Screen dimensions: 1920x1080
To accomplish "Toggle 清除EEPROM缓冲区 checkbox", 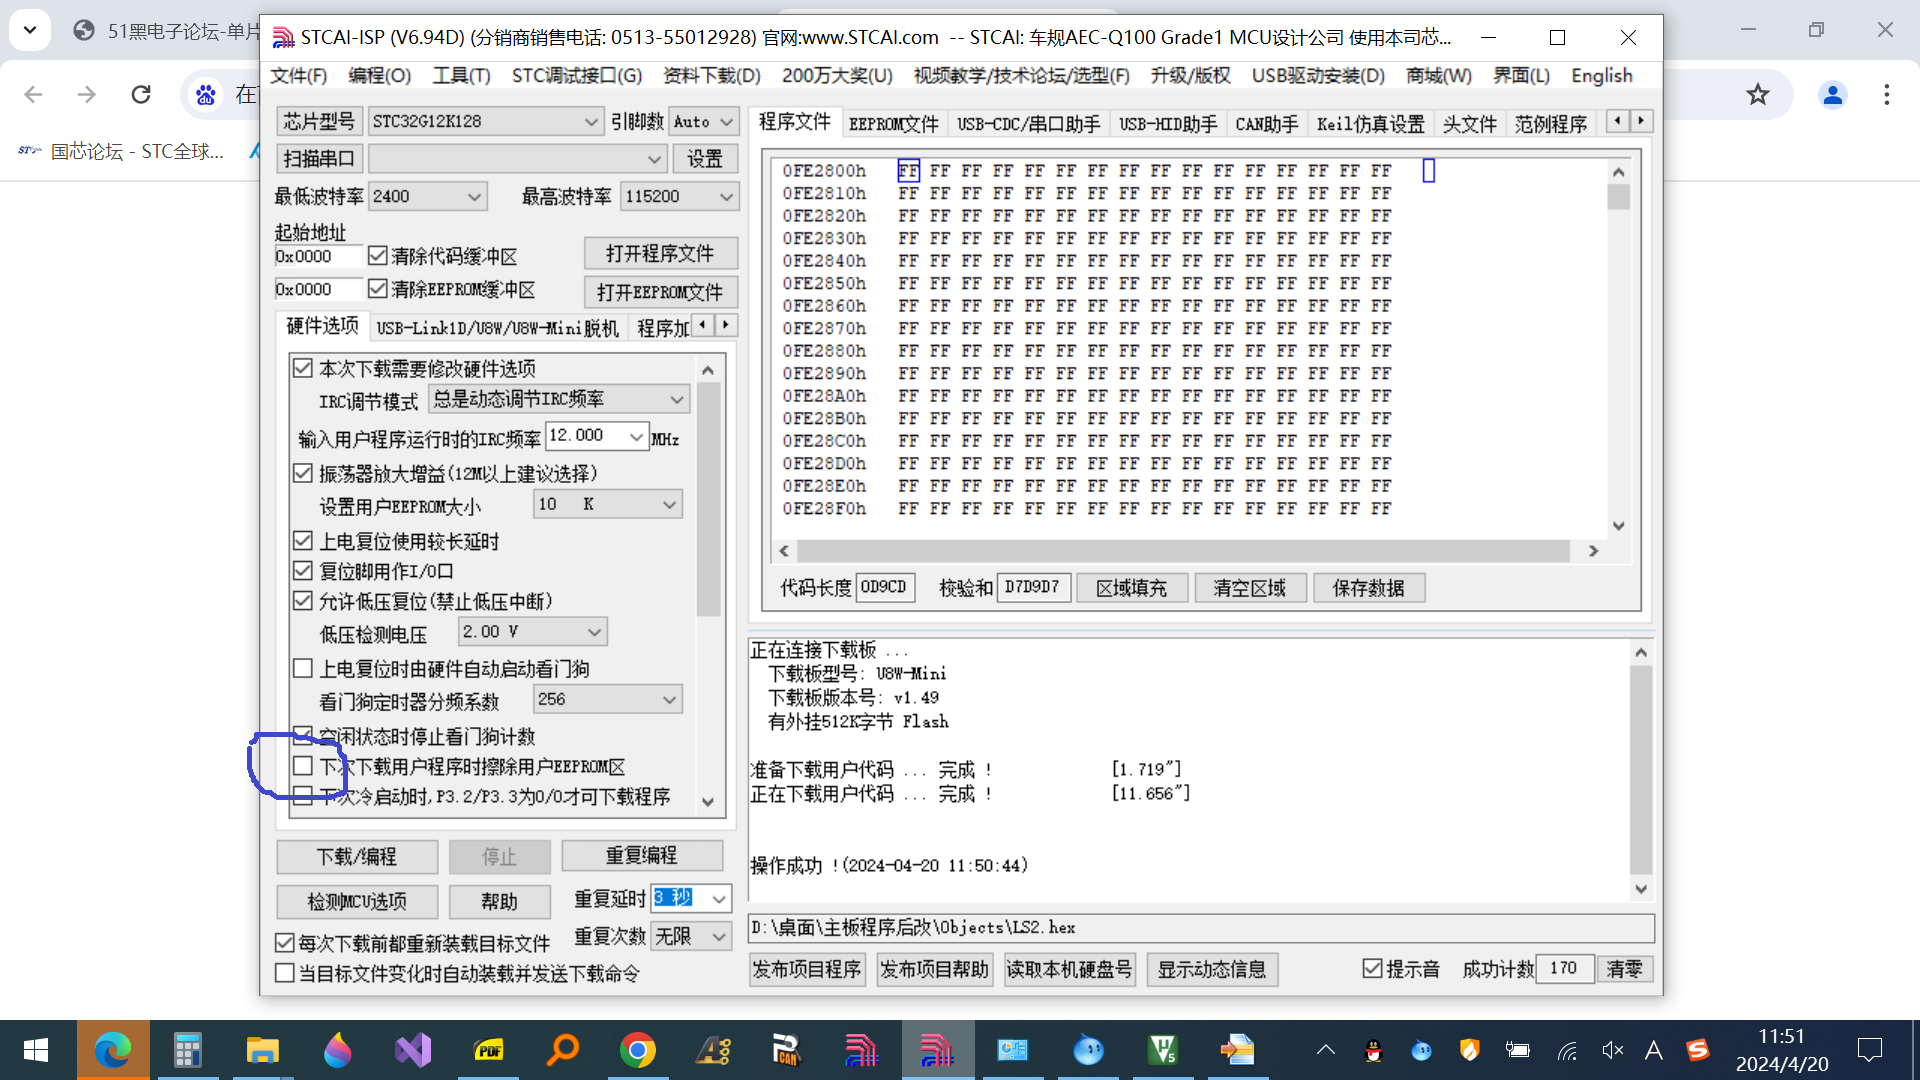I will [377, 289].
